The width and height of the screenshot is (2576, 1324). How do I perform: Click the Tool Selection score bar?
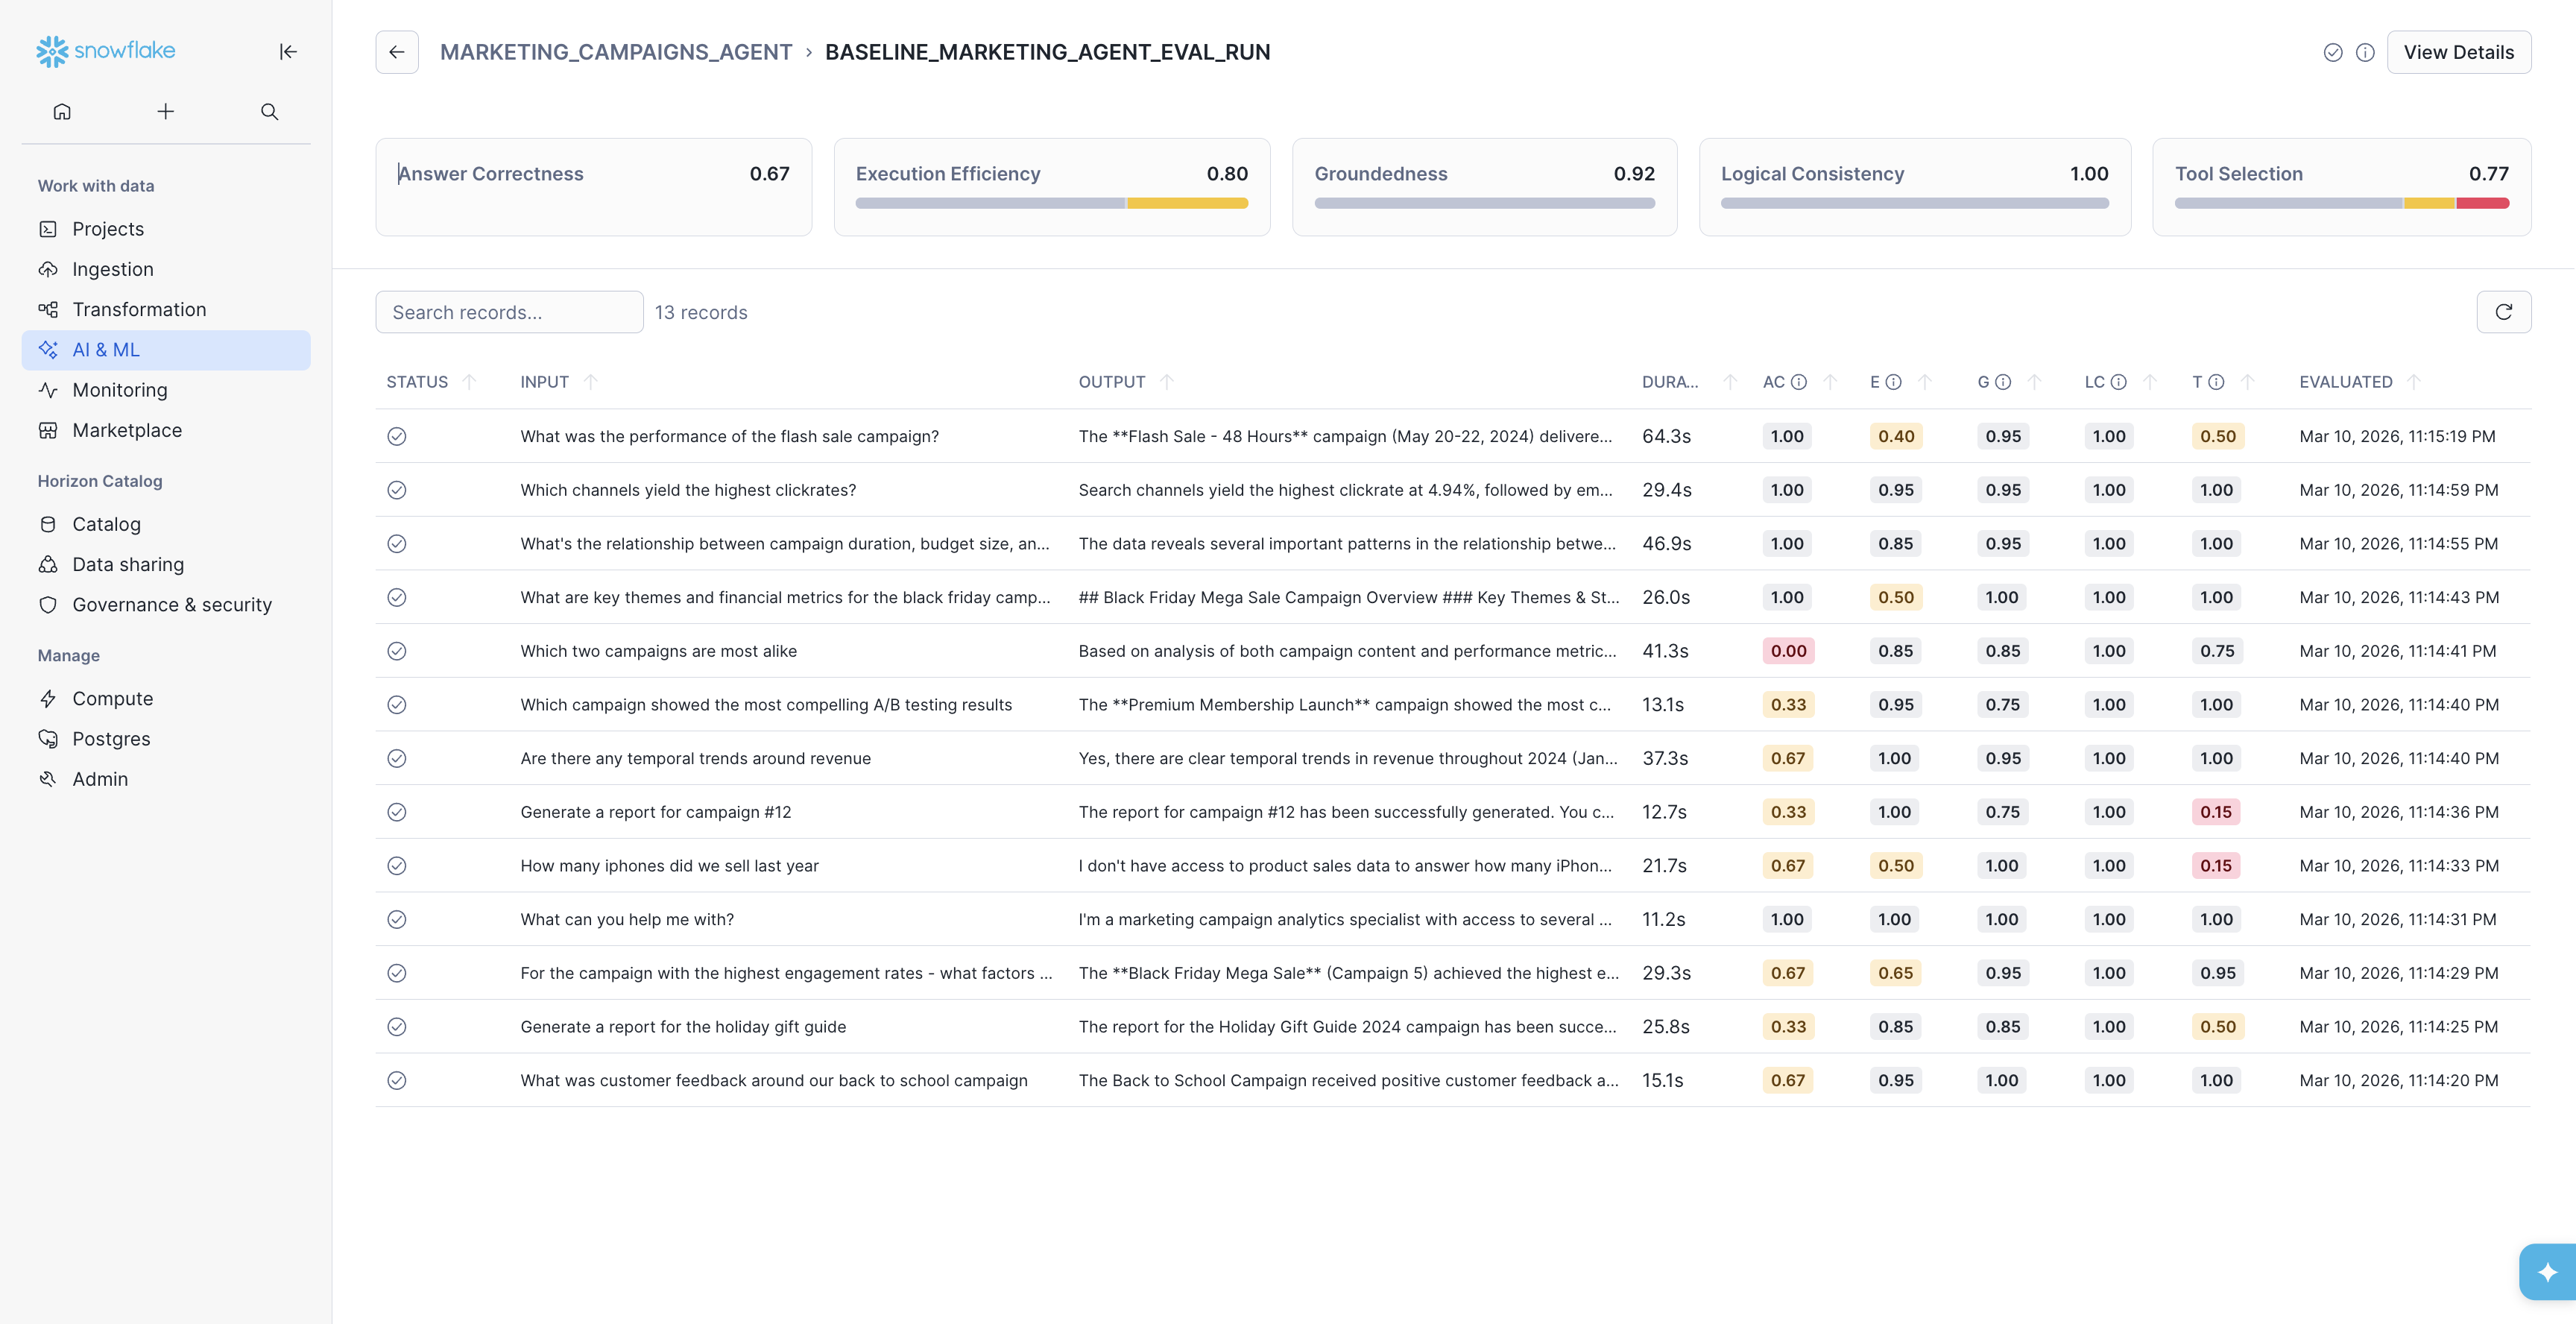(x=2341, y=203)
